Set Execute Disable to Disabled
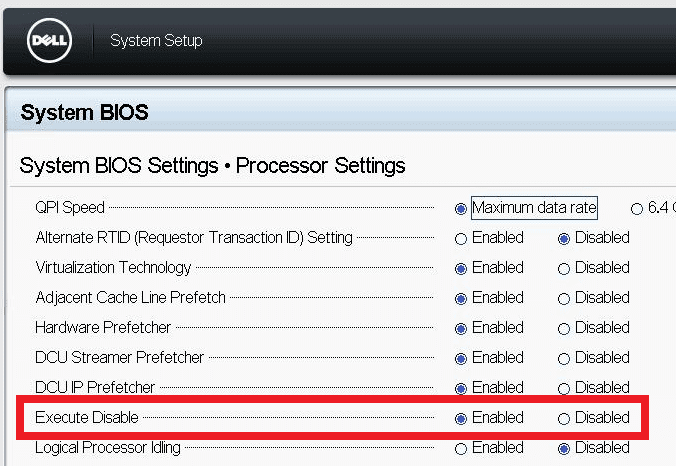 [x=564, y=419]
